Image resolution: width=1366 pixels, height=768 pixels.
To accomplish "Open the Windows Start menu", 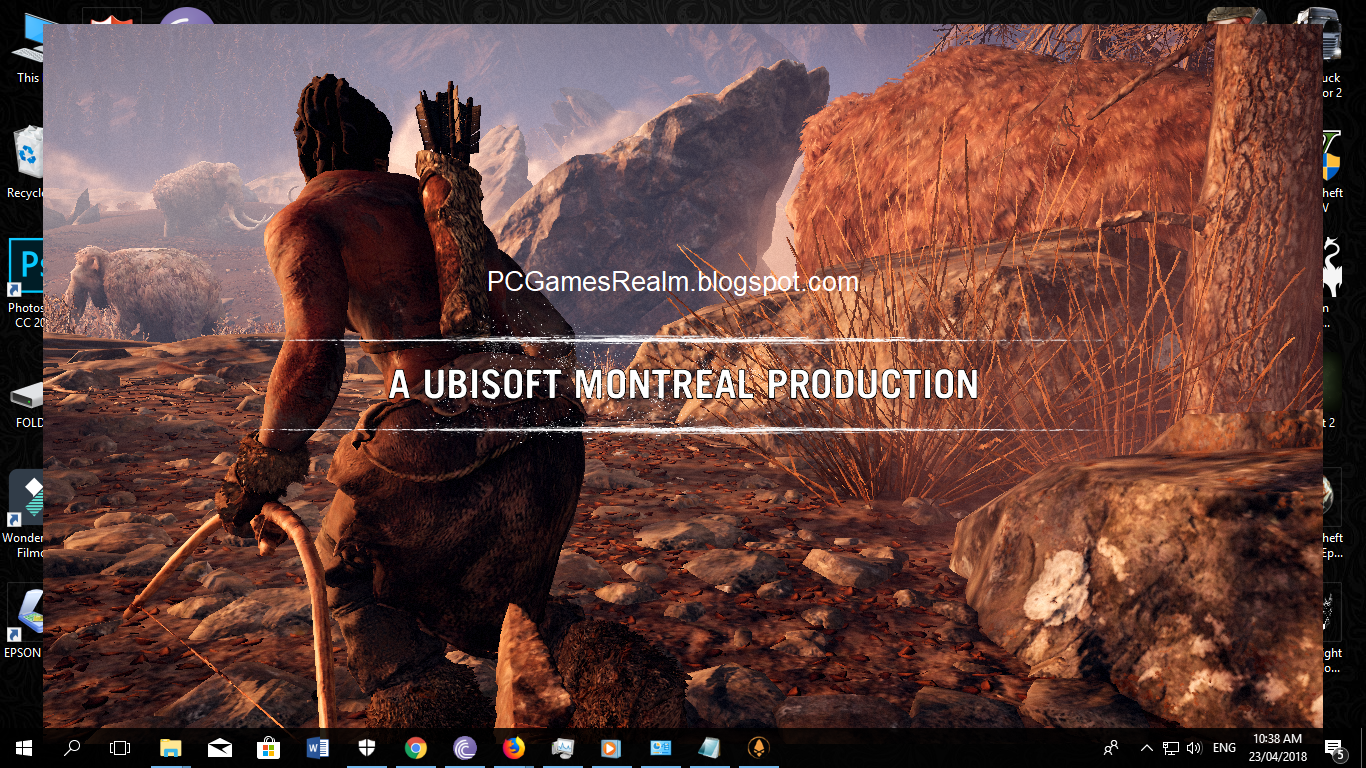I will [x=23, y=747].
